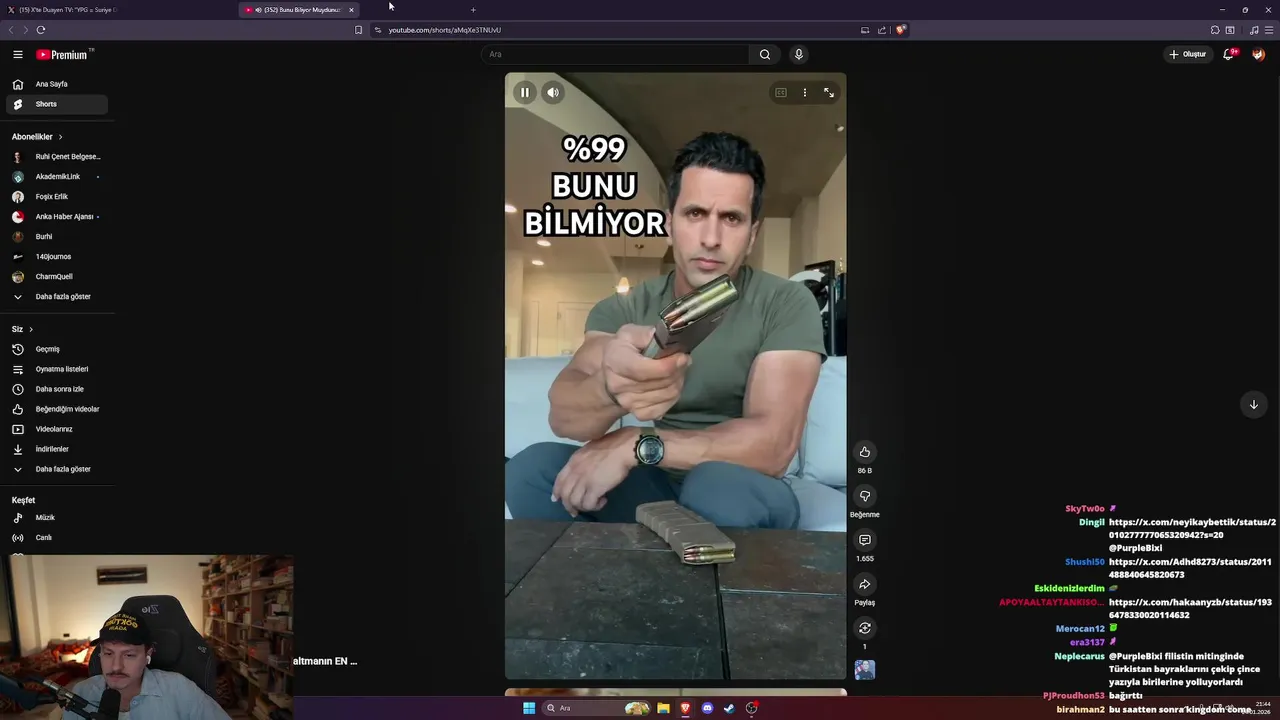Open OBS Studio from the taskbar

[x=752, y=708]
